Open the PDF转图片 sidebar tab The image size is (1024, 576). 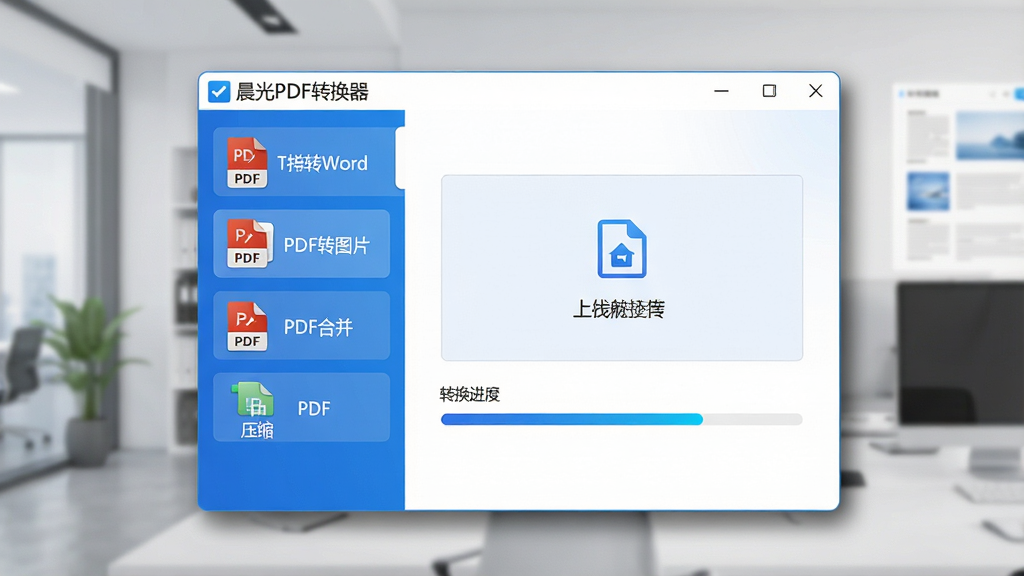tap(302, 244)
